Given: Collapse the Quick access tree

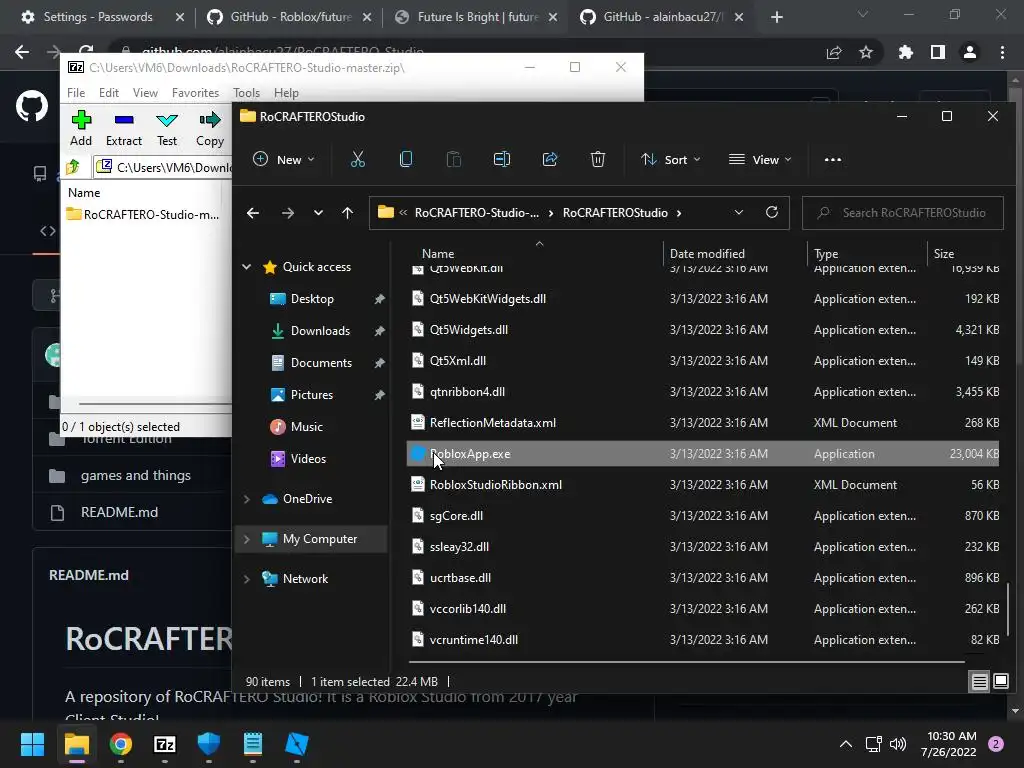Looking at the screenshot, I should tap(246, 266).
